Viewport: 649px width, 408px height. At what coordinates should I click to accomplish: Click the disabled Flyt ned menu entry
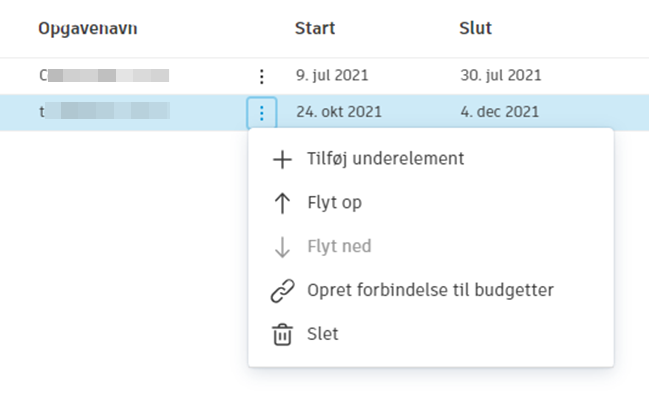(x=339, y=247)
